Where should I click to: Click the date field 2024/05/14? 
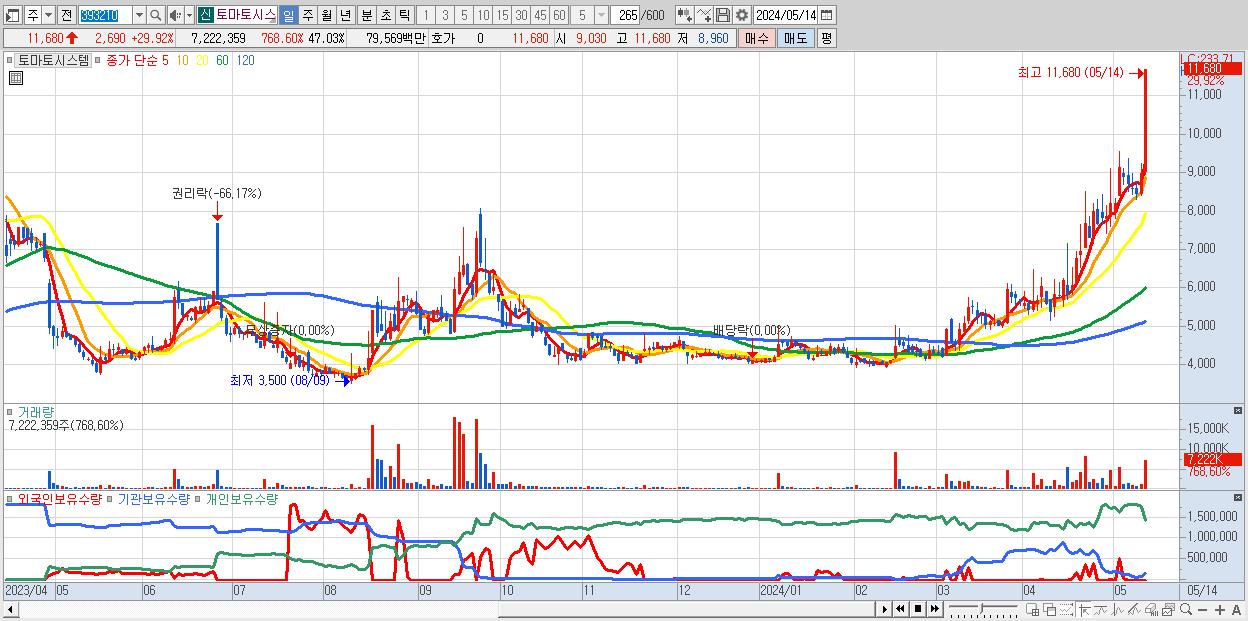coord(785,15)
